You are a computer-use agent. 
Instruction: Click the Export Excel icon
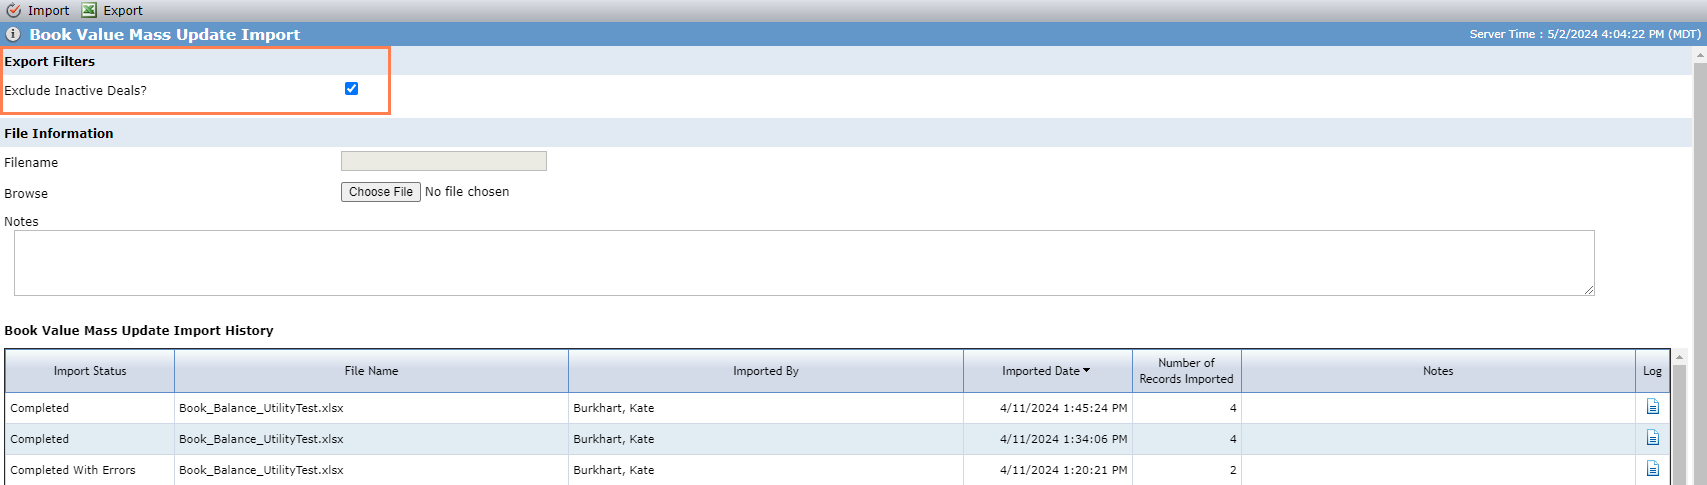[89, 10]
